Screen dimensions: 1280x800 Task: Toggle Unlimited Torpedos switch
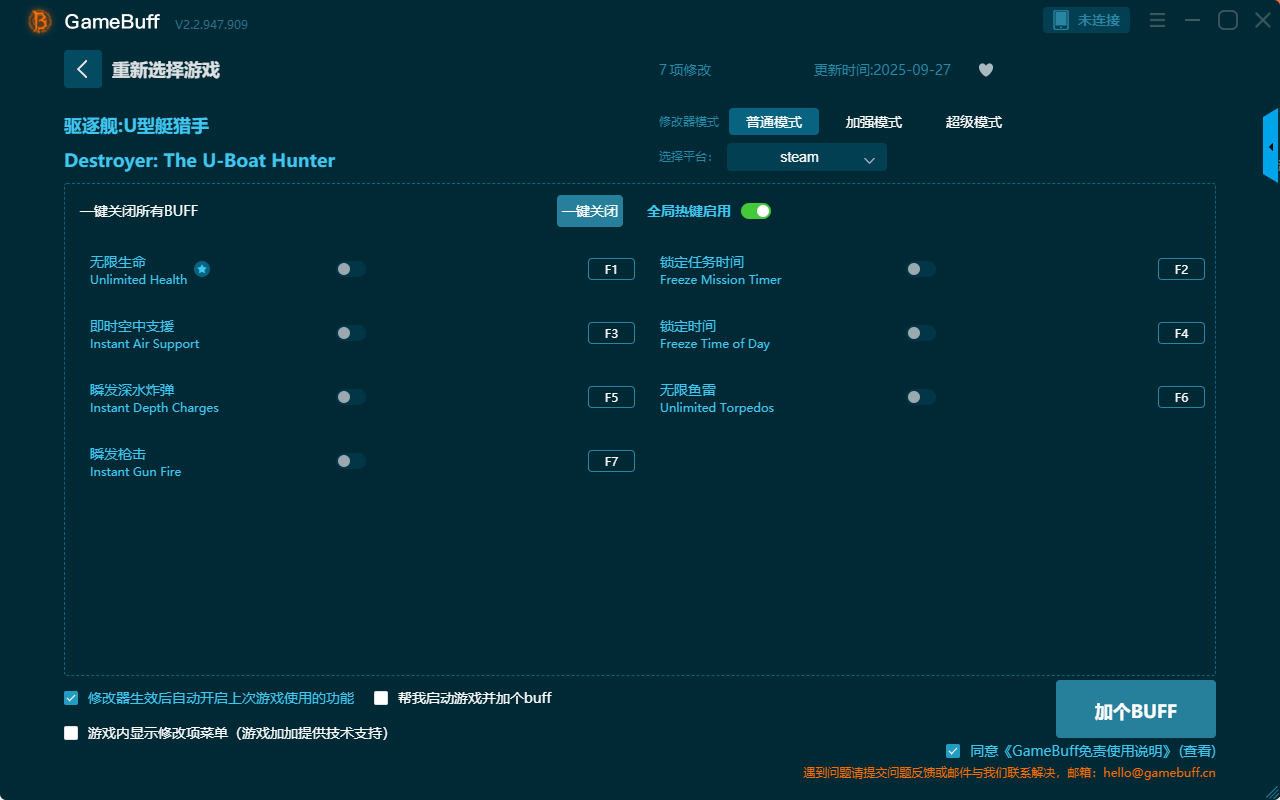point(921,397)
